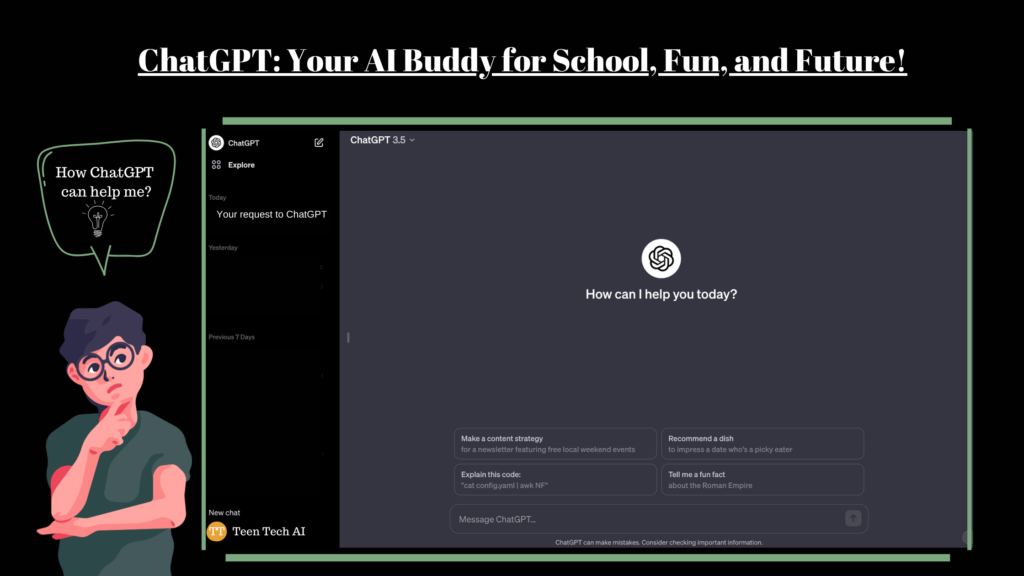Screen dimensions: 1024x576
Task: Open the Explore GPTs page
Action: coord(241,165)
